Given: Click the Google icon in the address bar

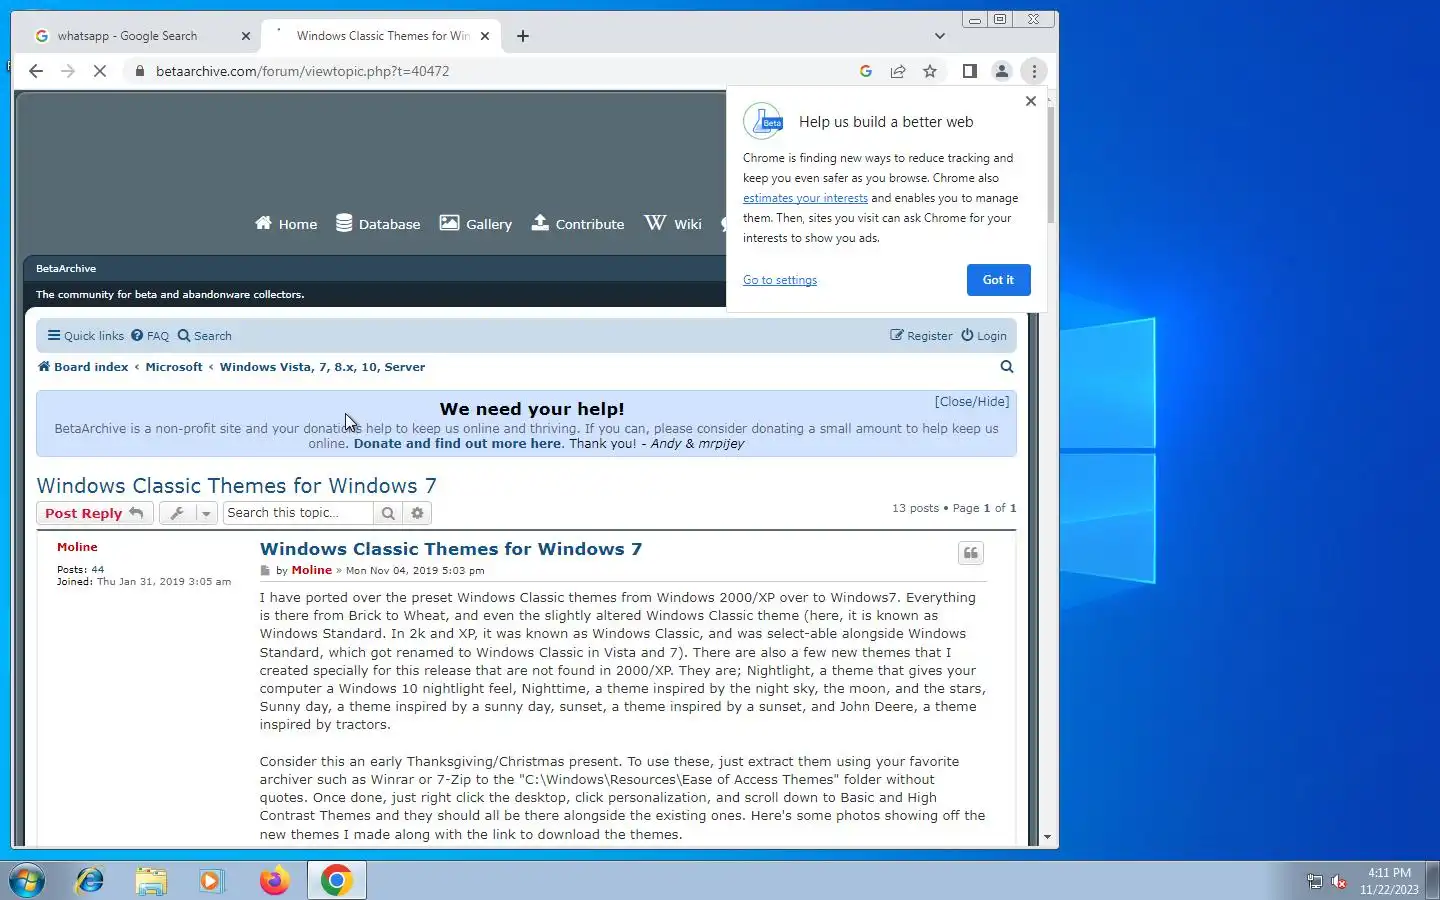Looking at the screenshot, I should click(x=866, y=71).
